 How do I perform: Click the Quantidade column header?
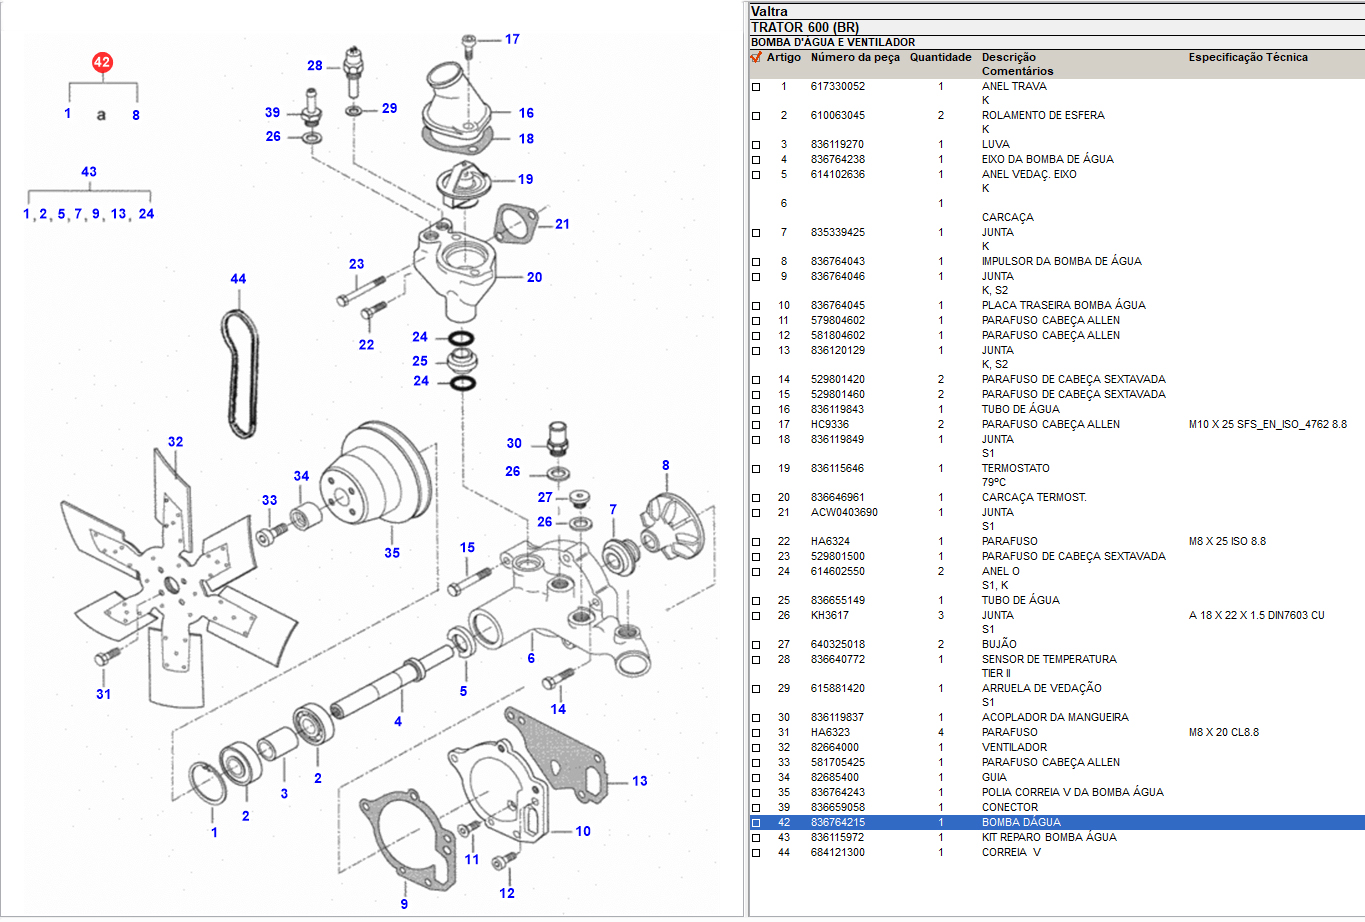pyautogui.click(x=940, y=58)
